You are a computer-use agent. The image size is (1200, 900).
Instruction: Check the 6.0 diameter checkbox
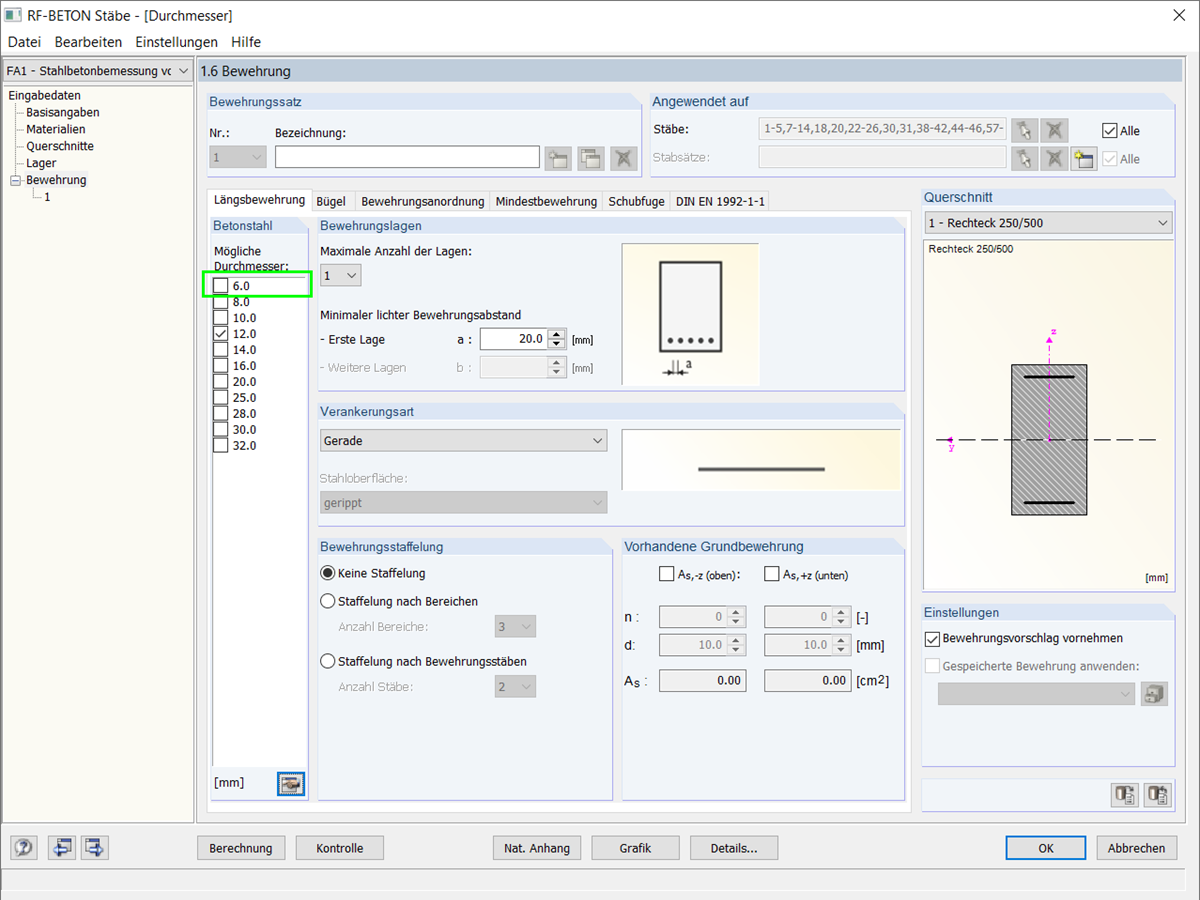221,286
